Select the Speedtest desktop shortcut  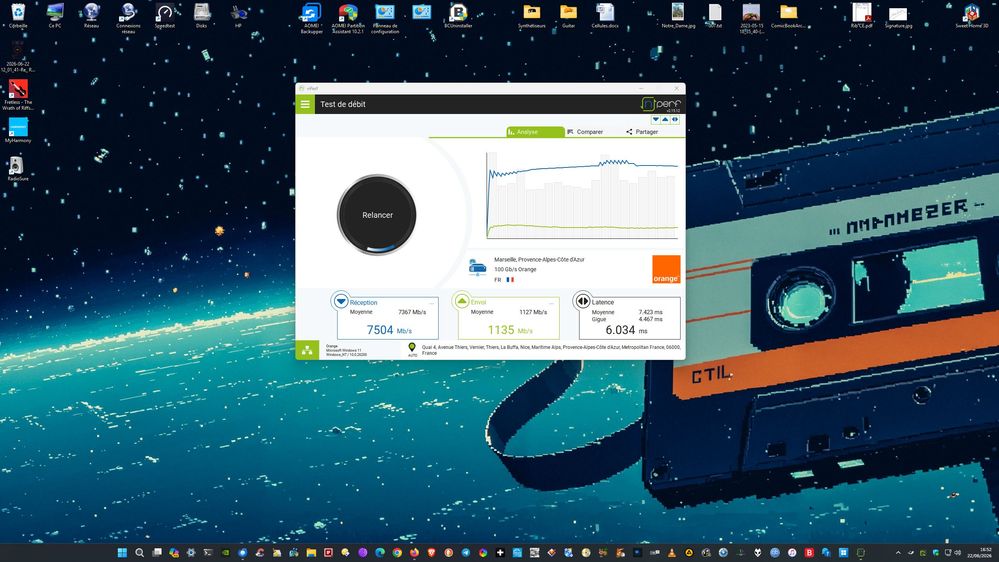click(164, 16)
